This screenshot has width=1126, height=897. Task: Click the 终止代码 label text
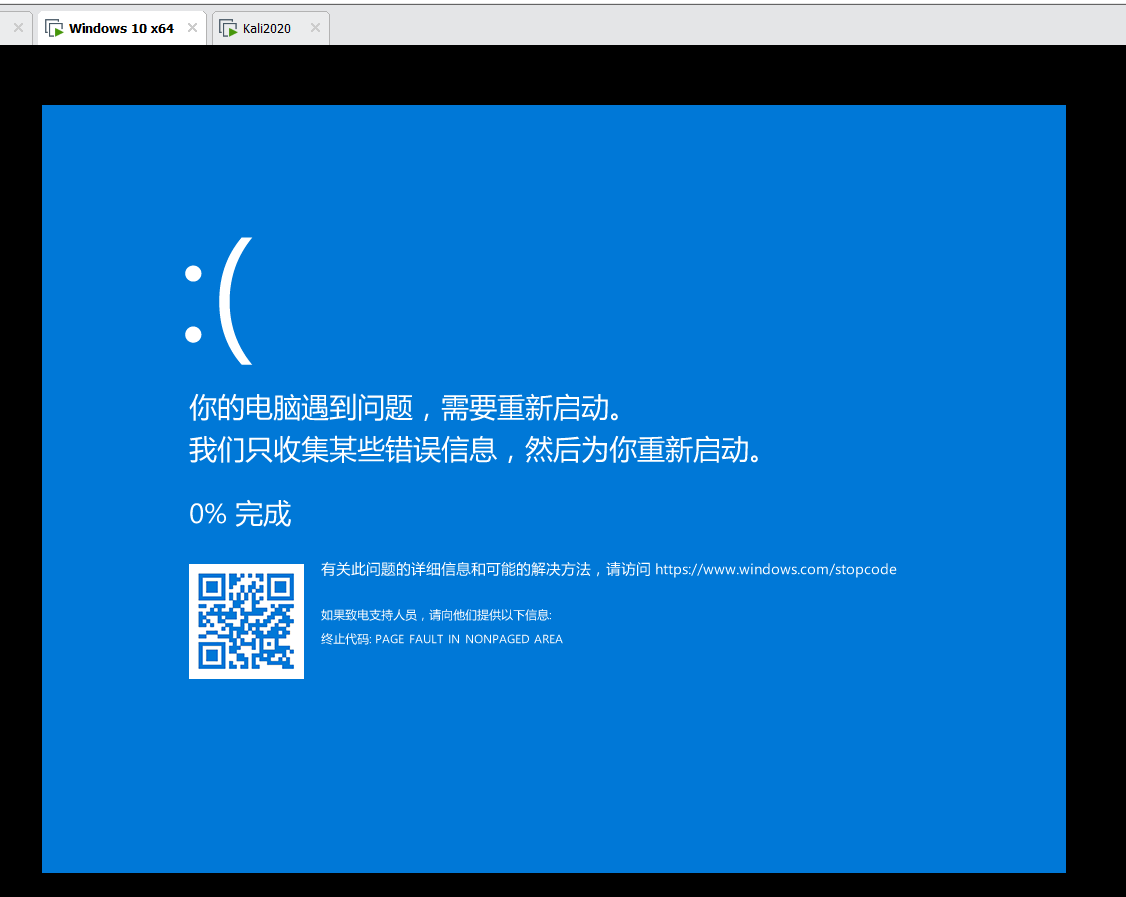pos(345,638)
